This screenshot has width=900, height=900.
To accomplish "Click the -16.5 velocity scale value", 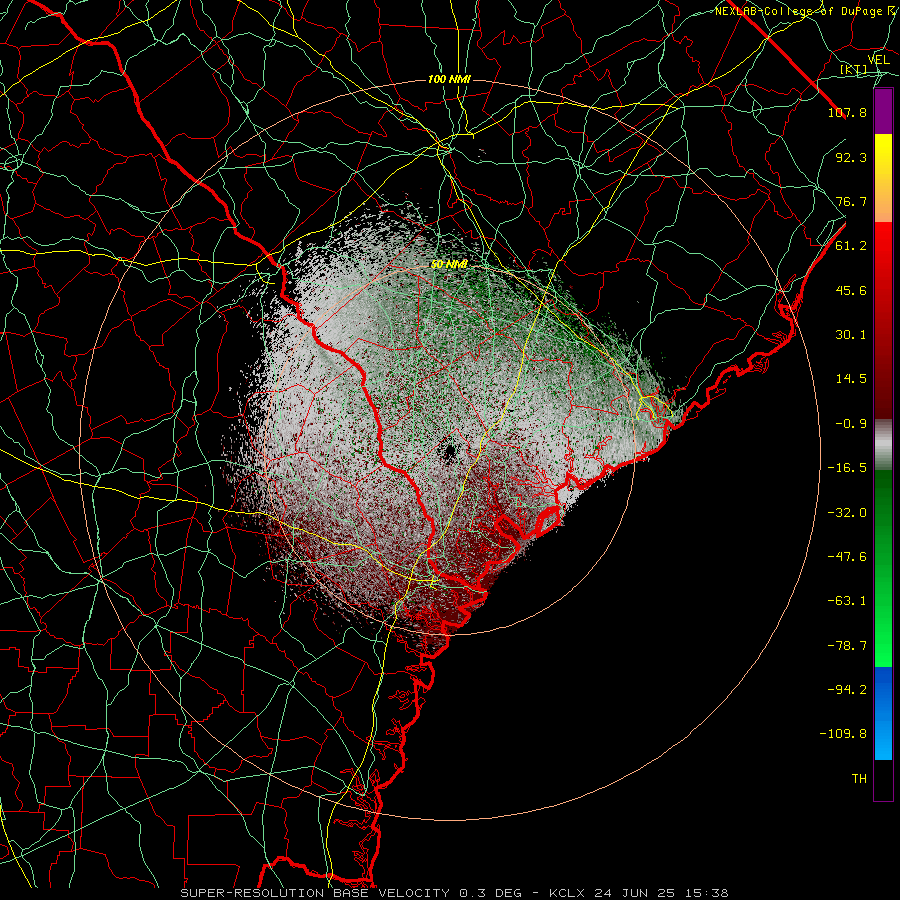I will [x=847, y=468].
